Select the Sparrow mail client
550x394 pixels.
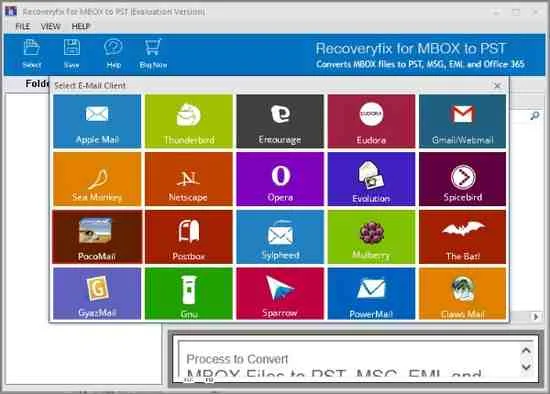[280, 294]
